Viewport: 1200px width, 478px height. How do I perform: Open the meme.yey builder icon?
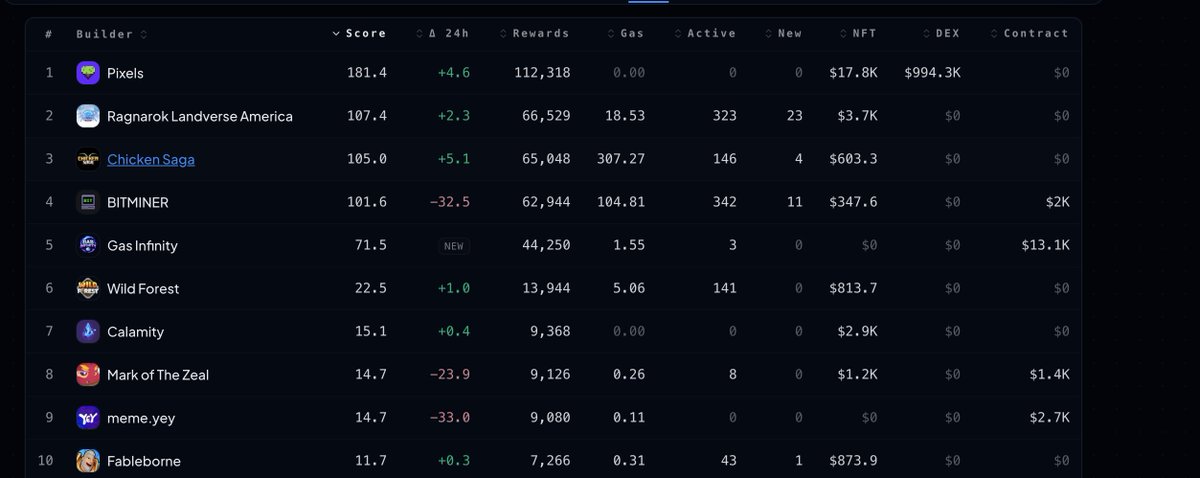[x=88, y=417]
